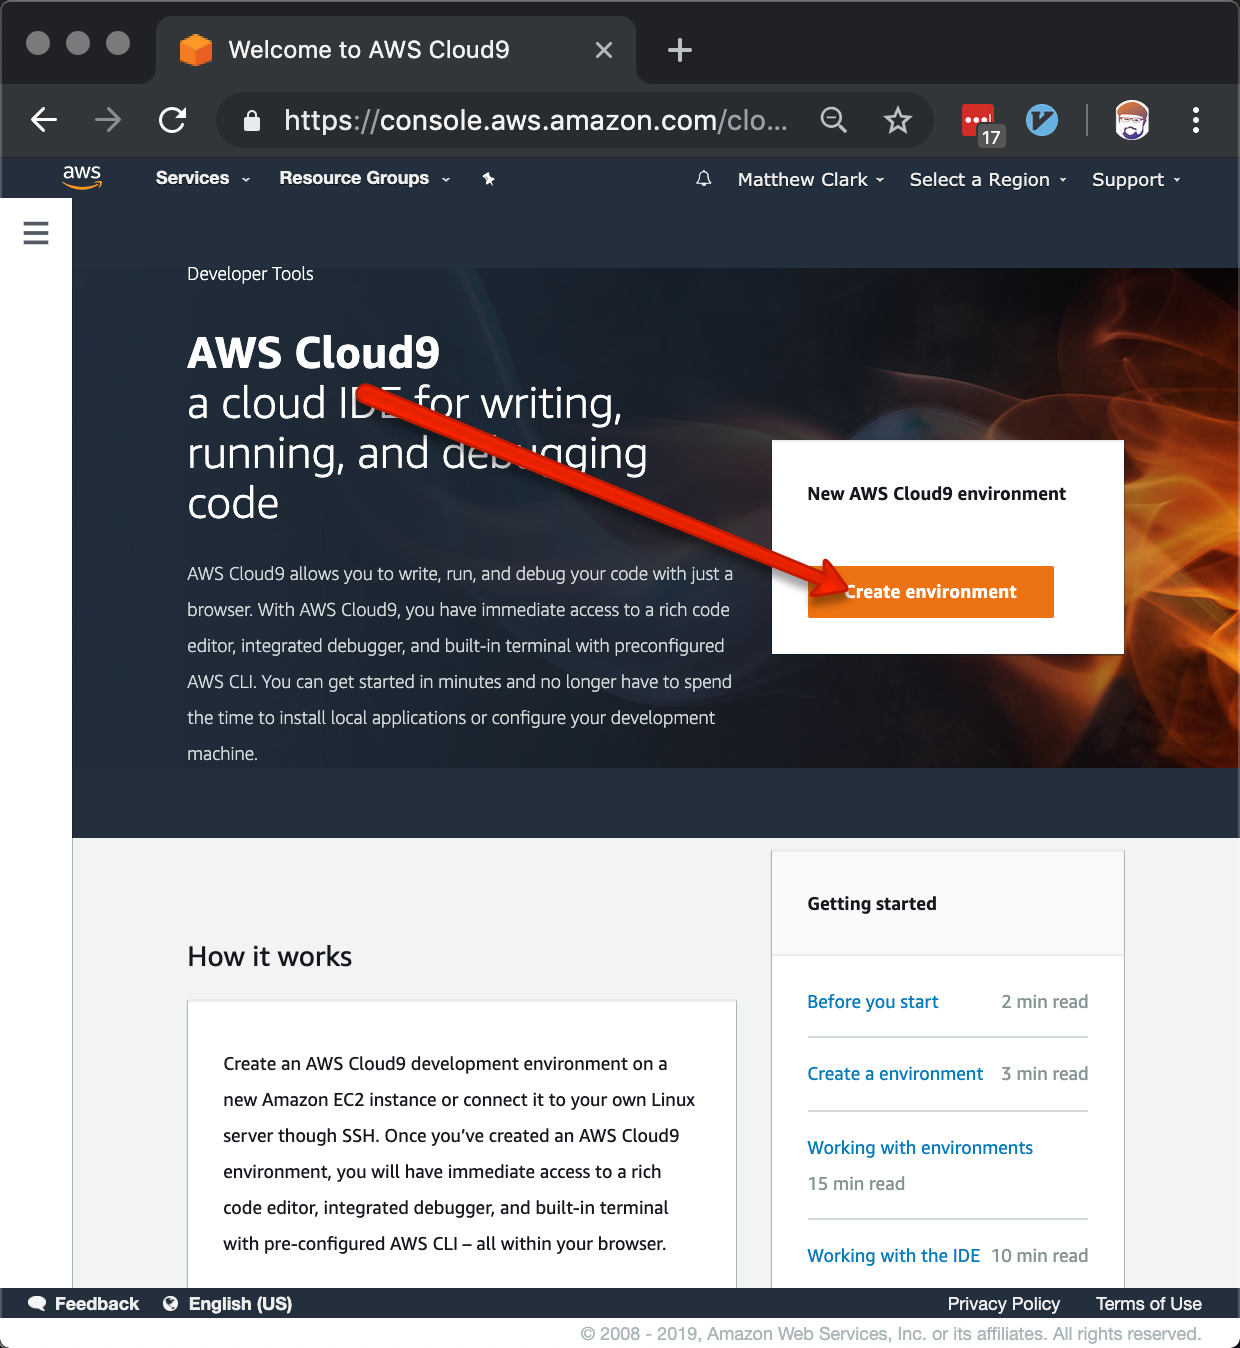This screenshot has height=1348, width=1240.
Task: Click English (US) language selector
Action: coord(240,1304)
